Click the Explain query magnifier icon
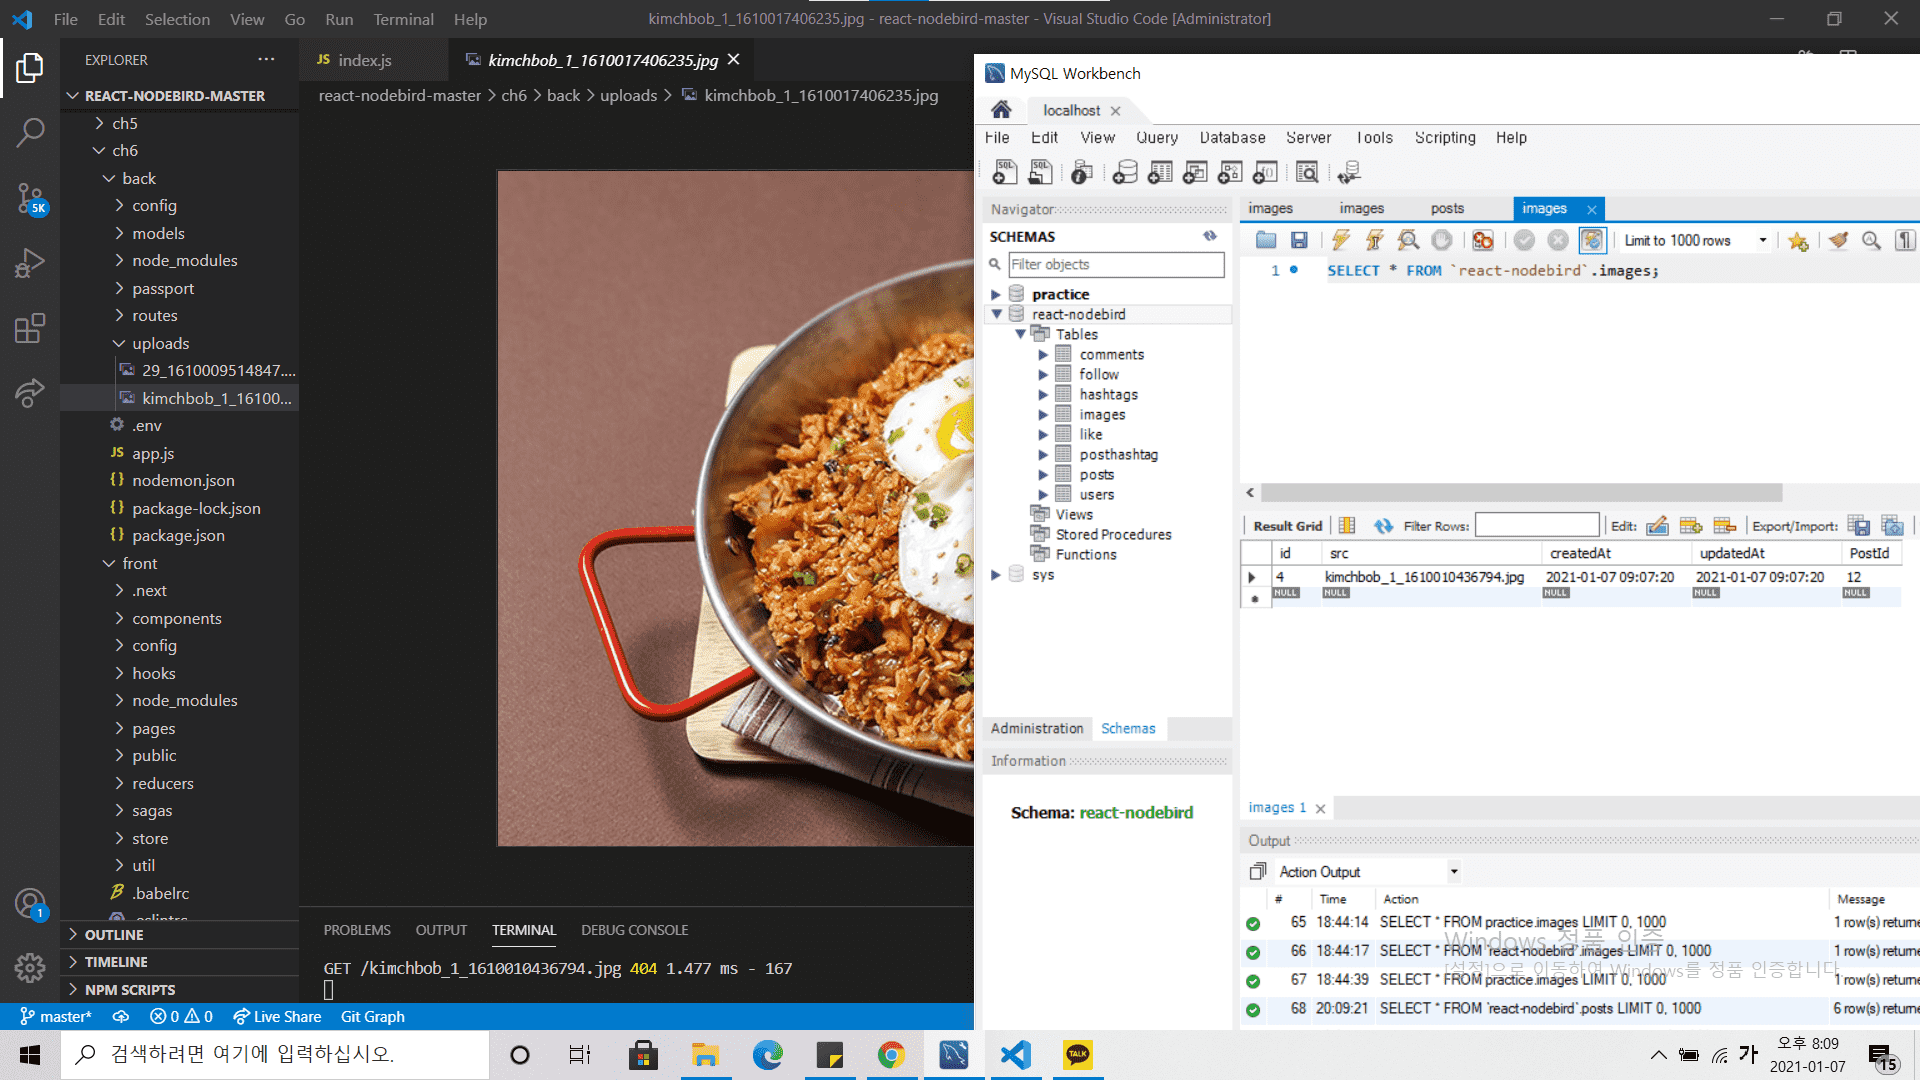Screen dimensions: 1920x1080 point(1408,240)
